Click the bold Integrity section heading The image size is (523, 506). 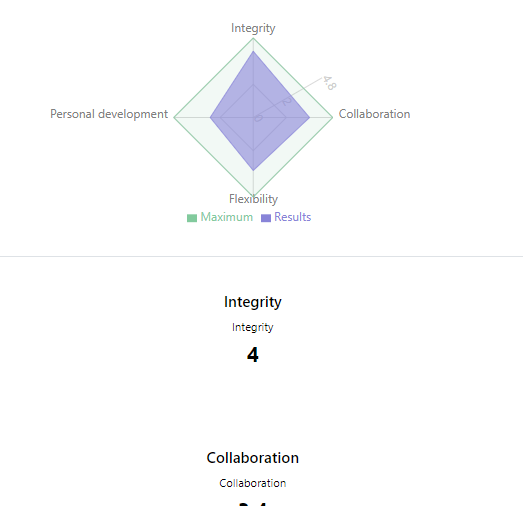[253, 302]
